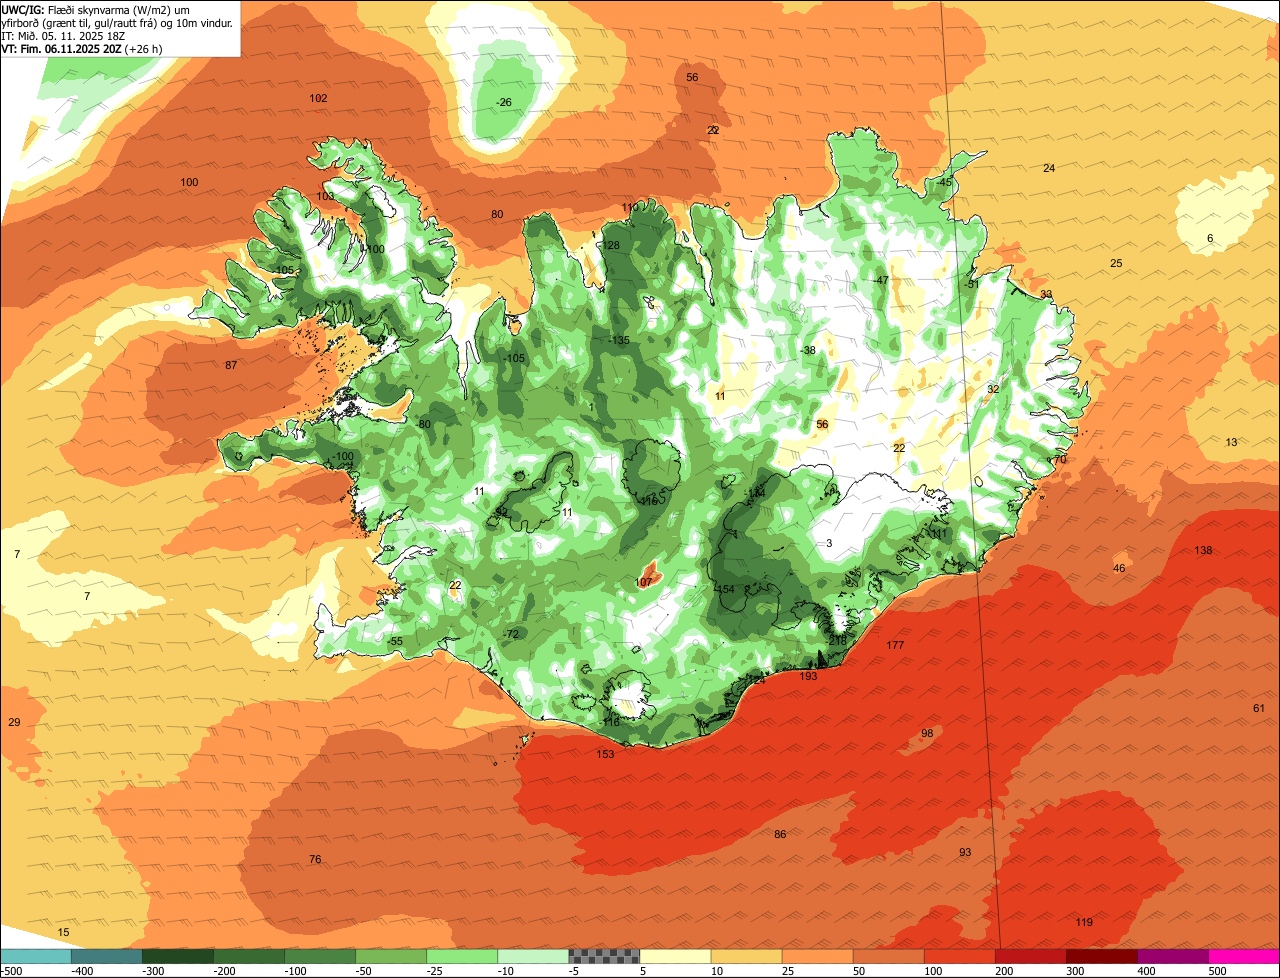The image size is (1280, 978).
Task: Click the checkered legend swatch between -5 and 5
Action: tap(604, 956)
